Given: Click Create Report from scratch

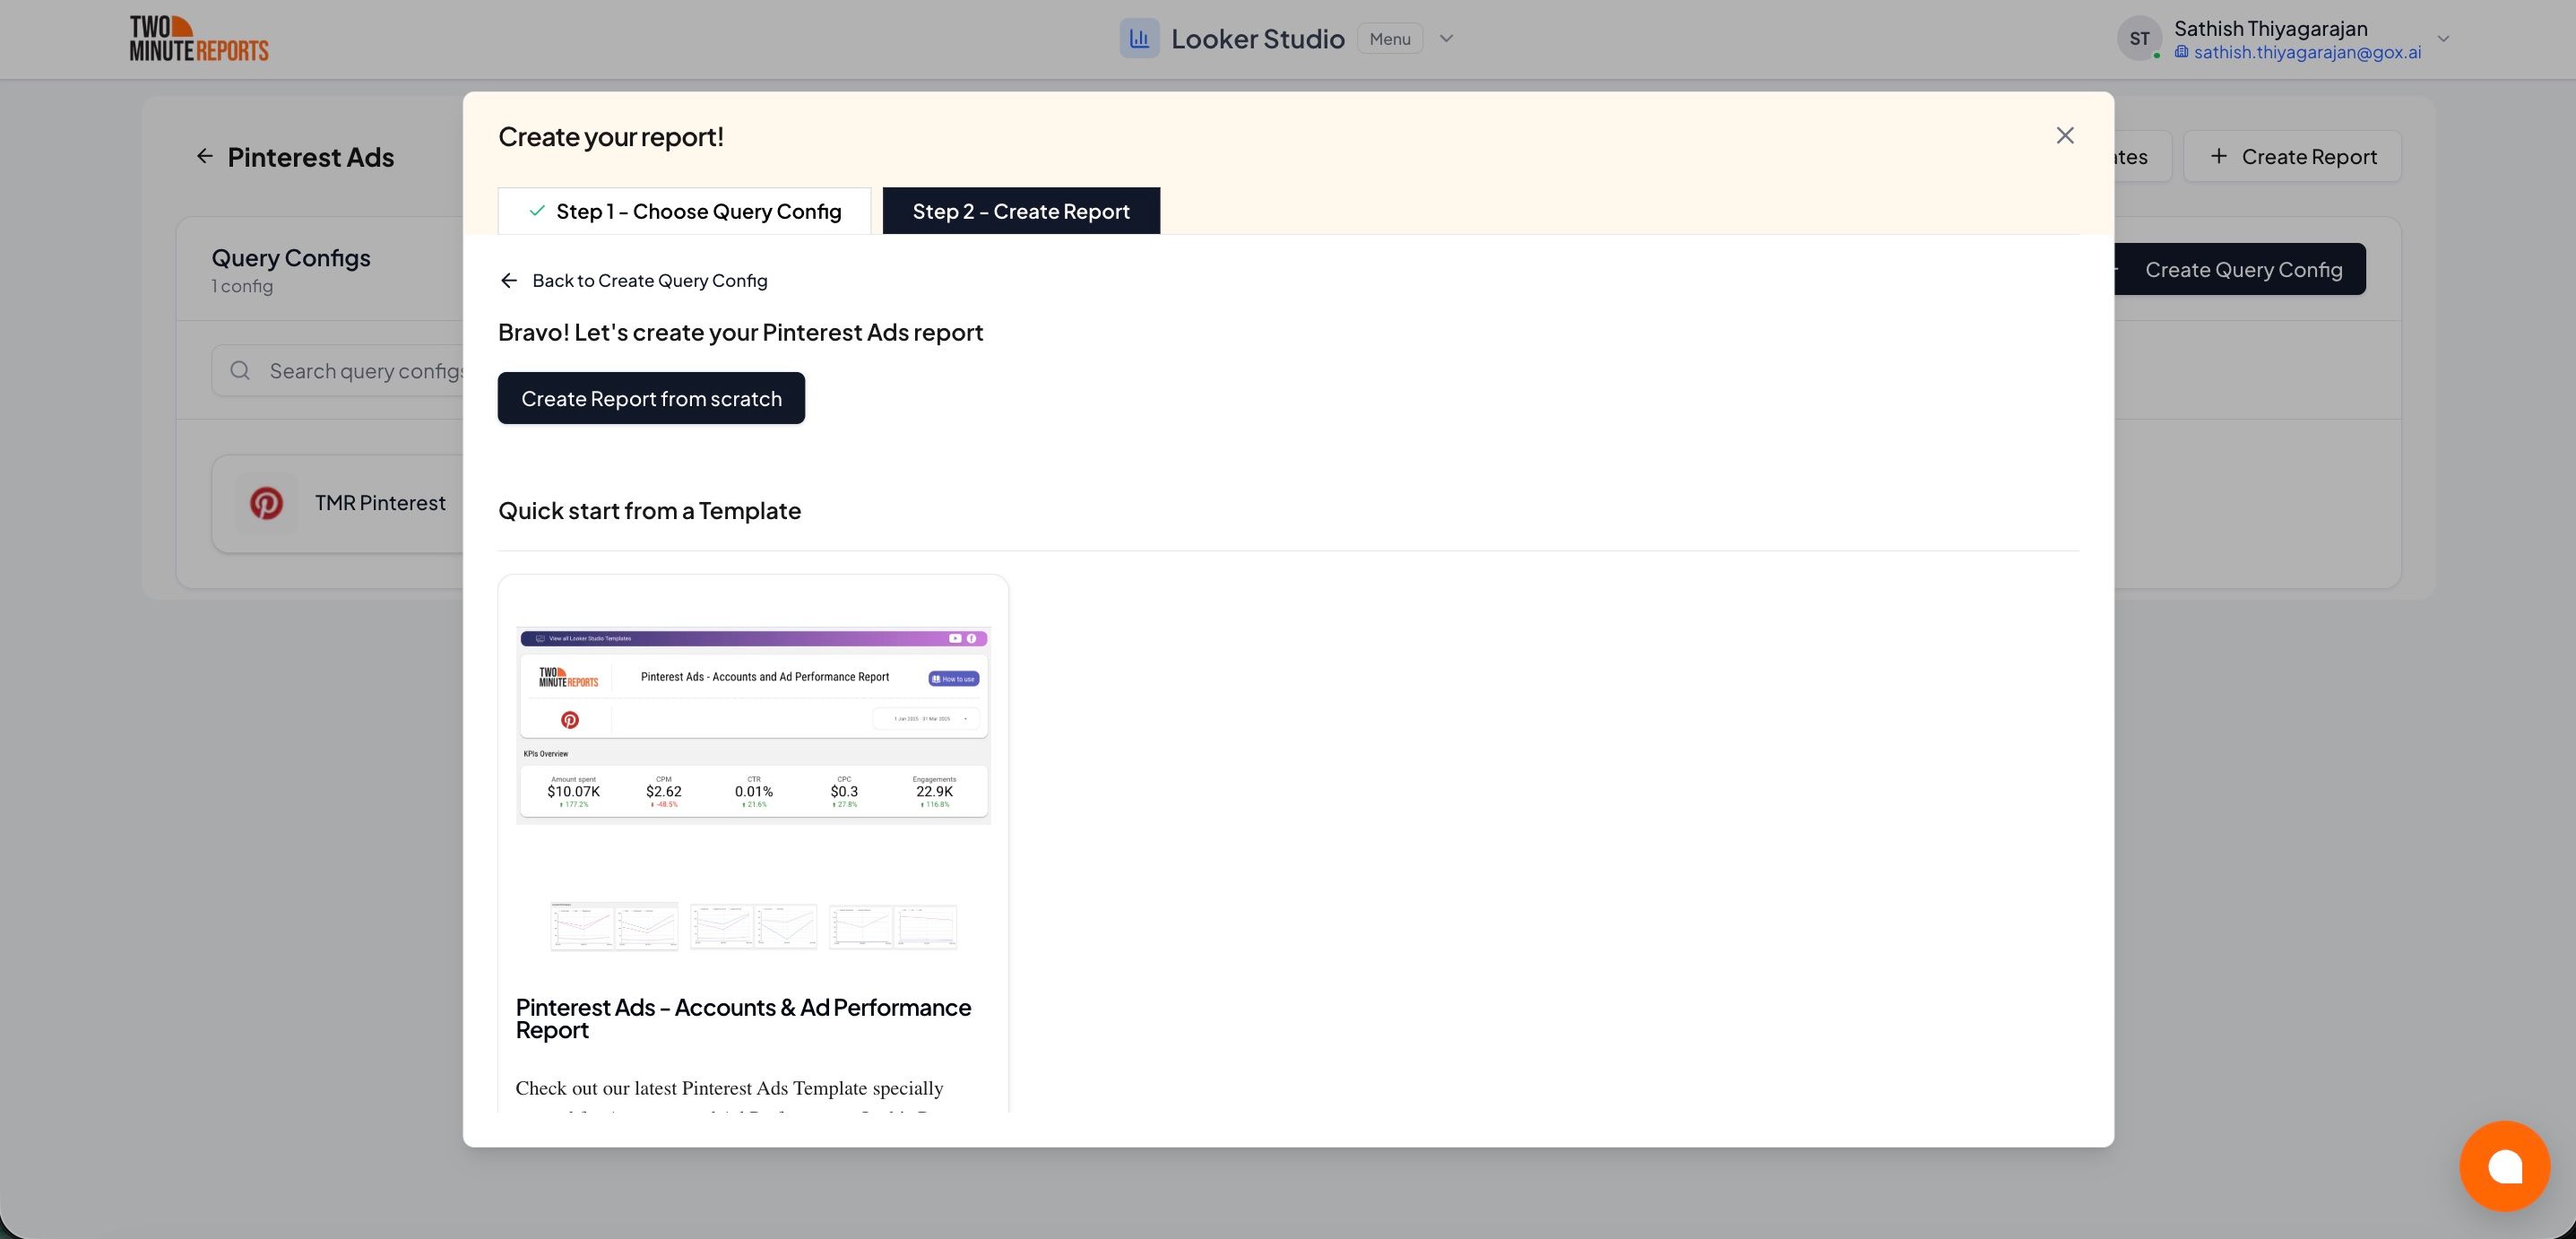Looking at the screenshot, I should [651, 398].
